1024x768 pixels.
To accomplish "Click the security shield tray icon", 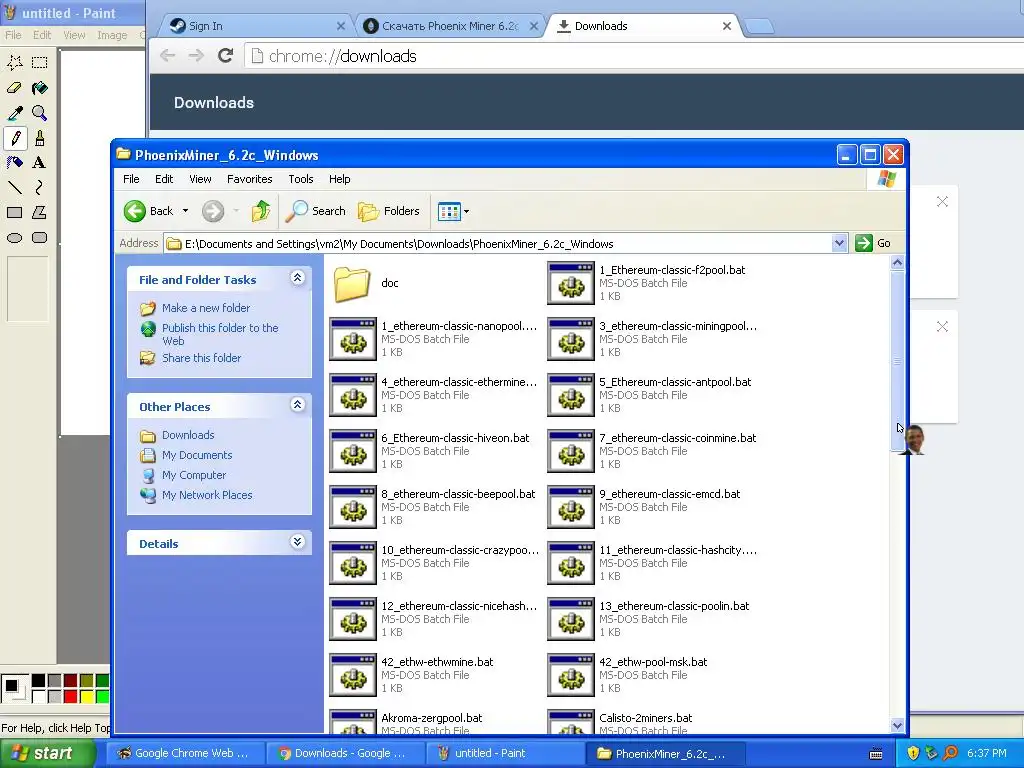I will pos(913,754).
